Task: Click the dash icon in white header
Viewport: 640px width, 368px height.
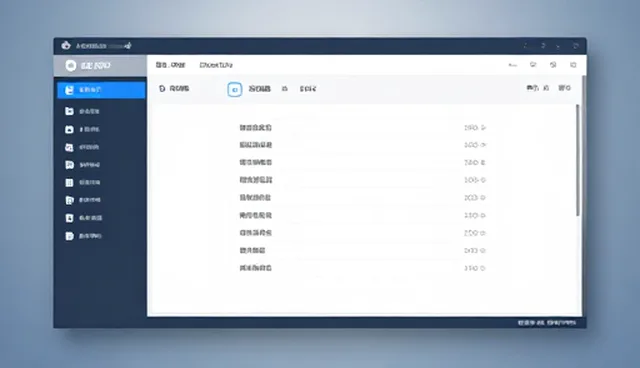Action: tap(513, 65)
